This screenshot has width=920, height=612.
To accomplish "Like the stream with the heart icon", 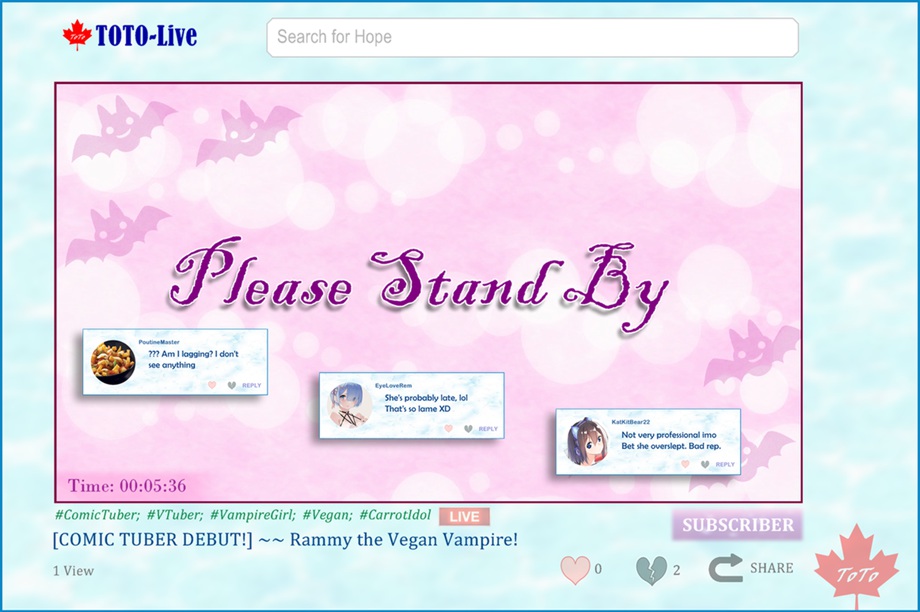I will coord(574,570).
